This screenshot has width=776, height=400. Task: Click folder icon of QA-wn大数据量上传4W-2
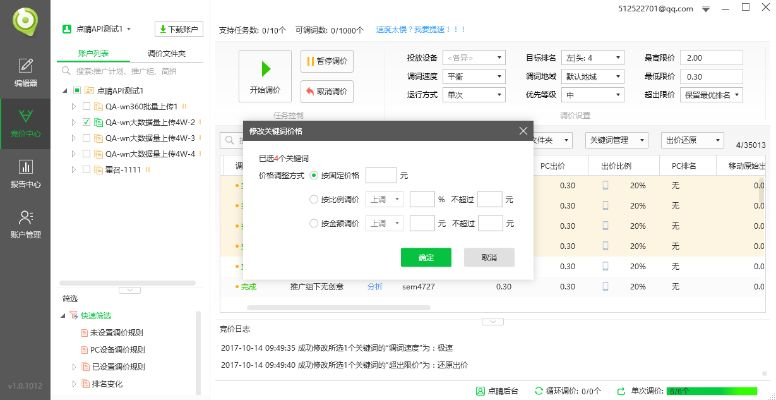98,122
